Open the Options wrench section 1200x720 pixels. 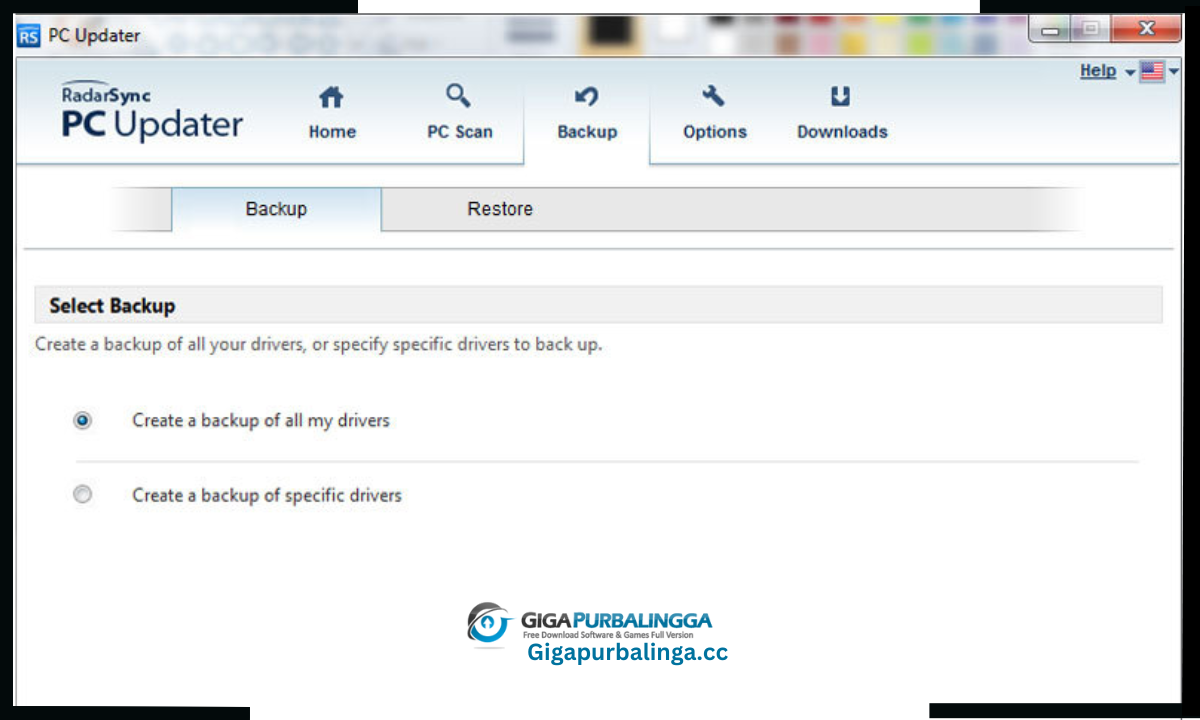[714, 112]
